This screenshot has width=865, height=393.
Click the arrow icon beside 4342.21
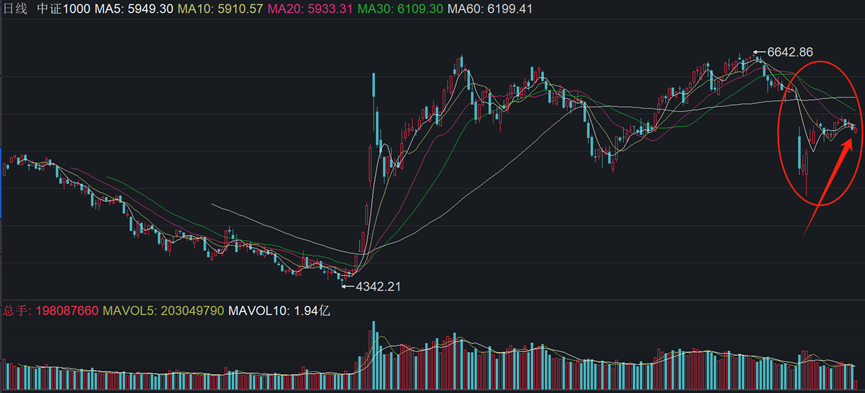coord(349,286)
